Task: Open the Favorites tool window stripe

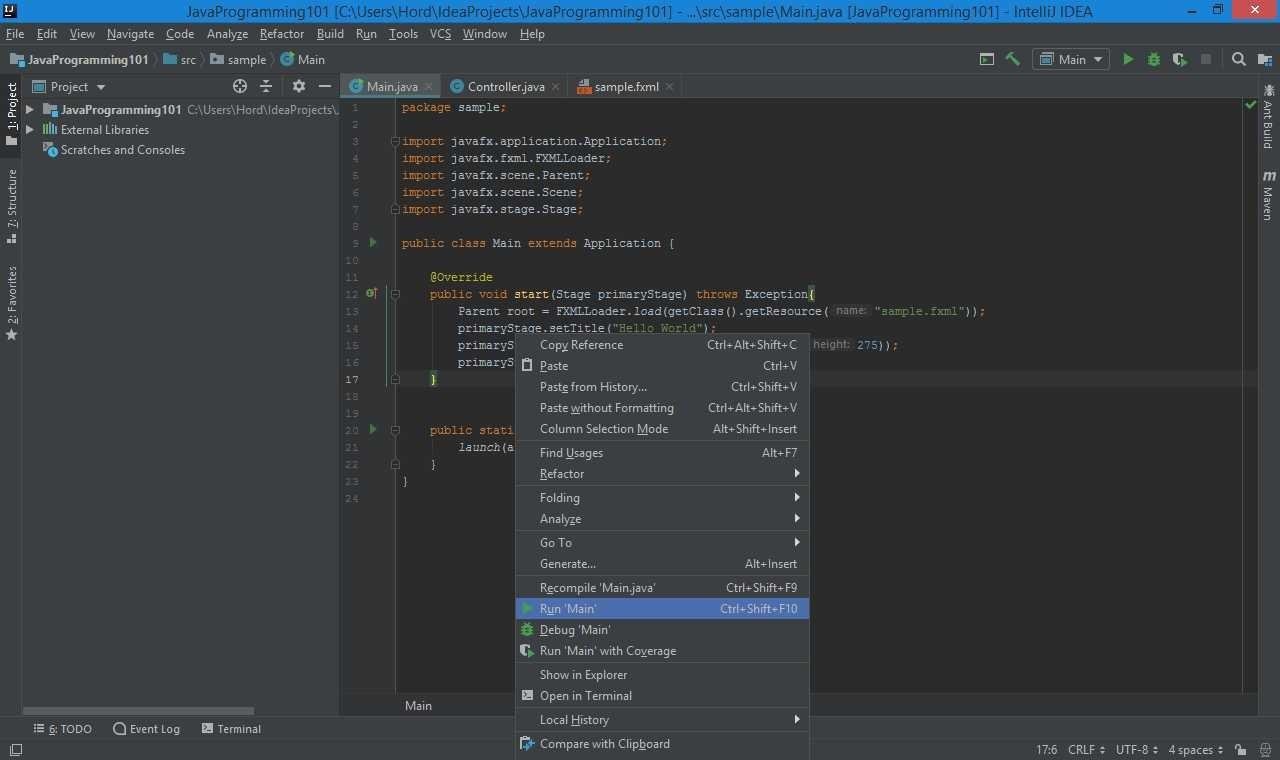Action: (12, 303)
